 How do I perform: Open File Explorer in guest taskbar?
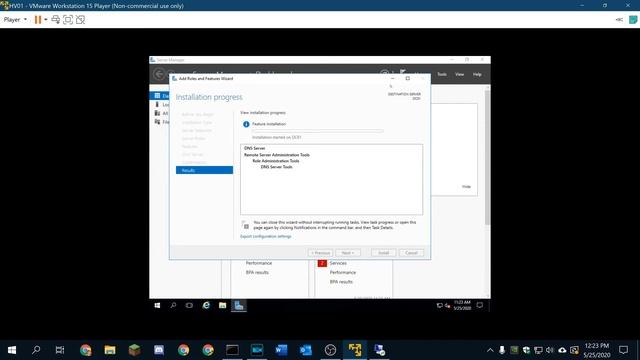coord(222,305)
